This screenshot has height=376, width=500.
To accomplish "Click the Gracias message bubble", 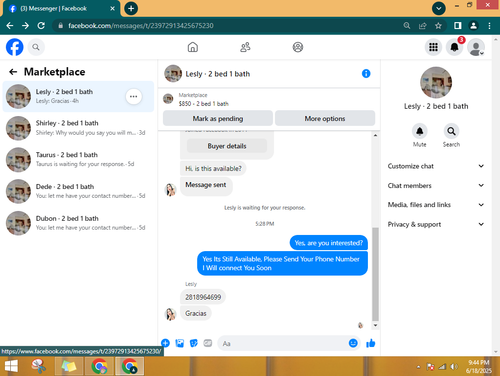I will [196, 313].
